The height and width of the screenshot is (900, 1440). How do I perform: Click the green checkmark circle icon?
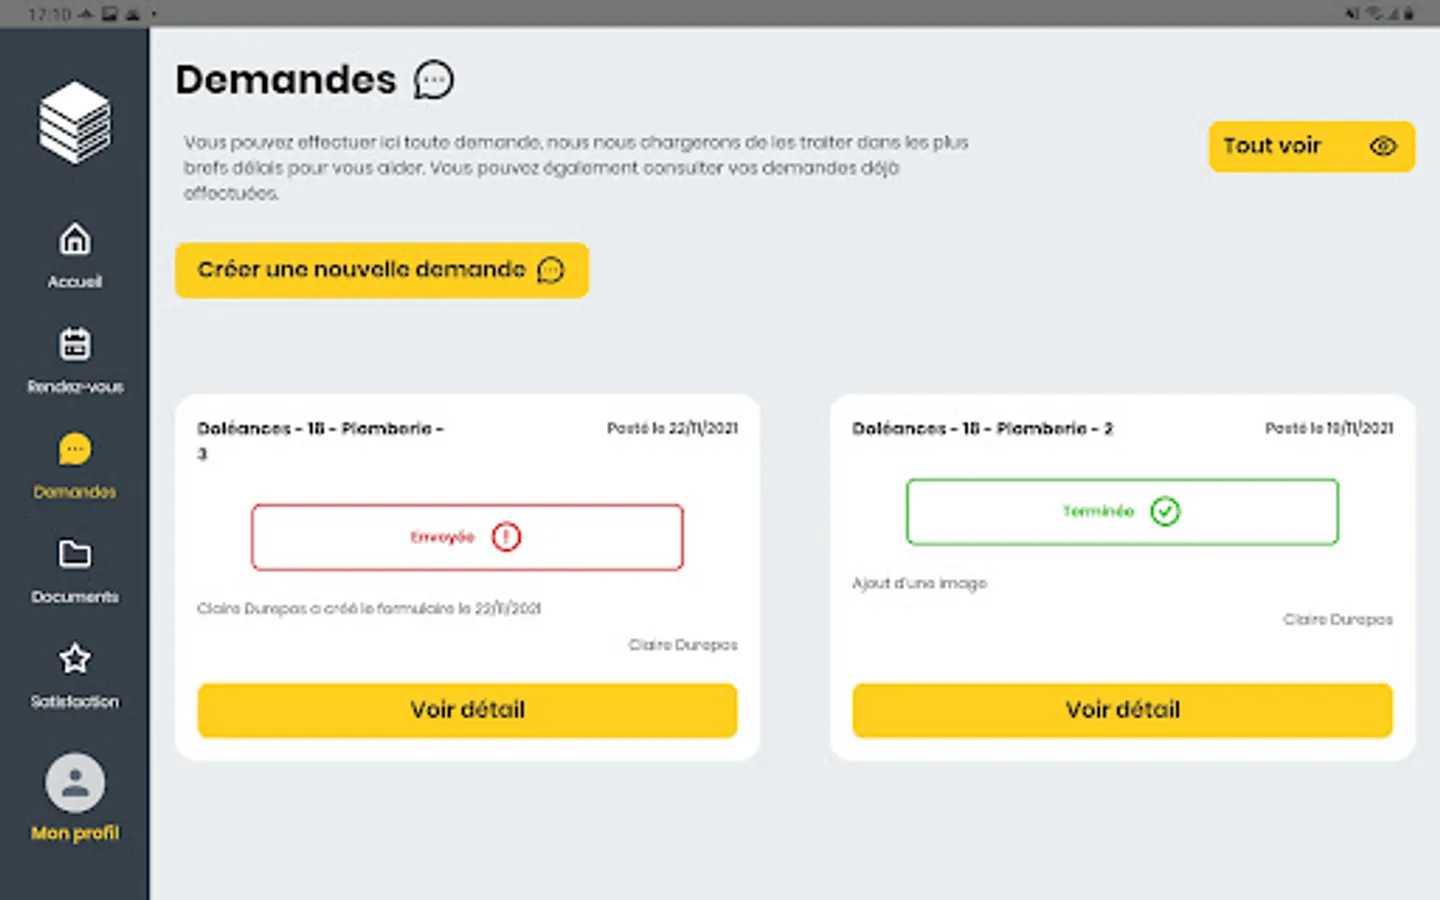click(1165, 512)
